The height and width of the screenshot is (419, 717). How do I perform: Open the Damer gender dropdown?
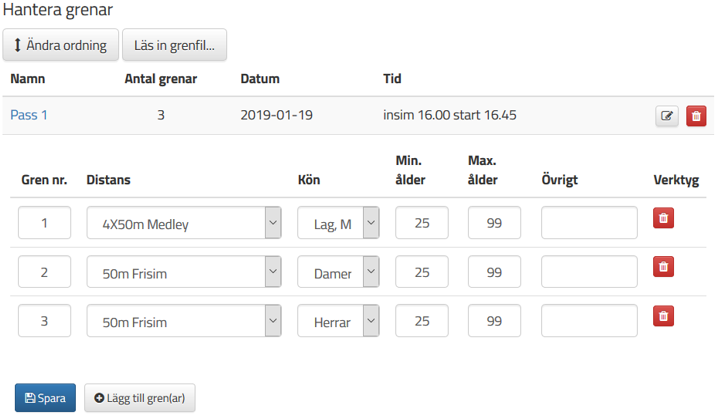(x=338, y=272)
